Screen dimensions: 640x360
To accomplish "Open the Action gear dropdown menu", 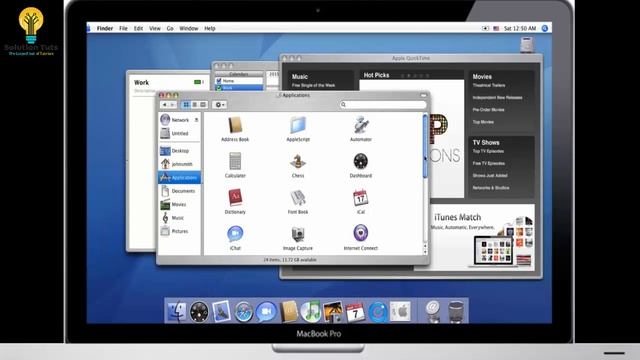I will 220,105.
